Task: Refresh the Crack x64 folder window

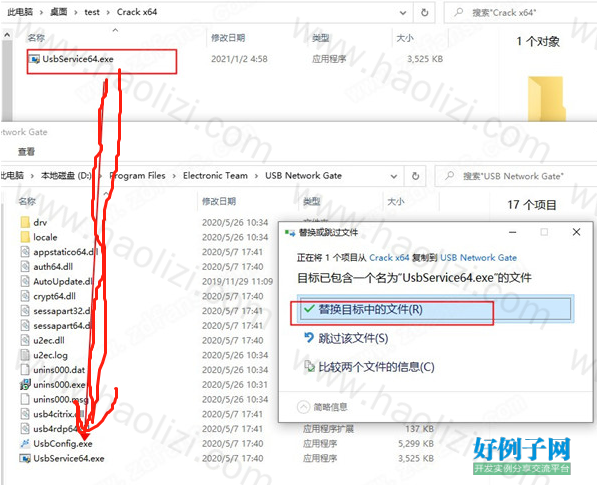Action: [x=425, y=13]
